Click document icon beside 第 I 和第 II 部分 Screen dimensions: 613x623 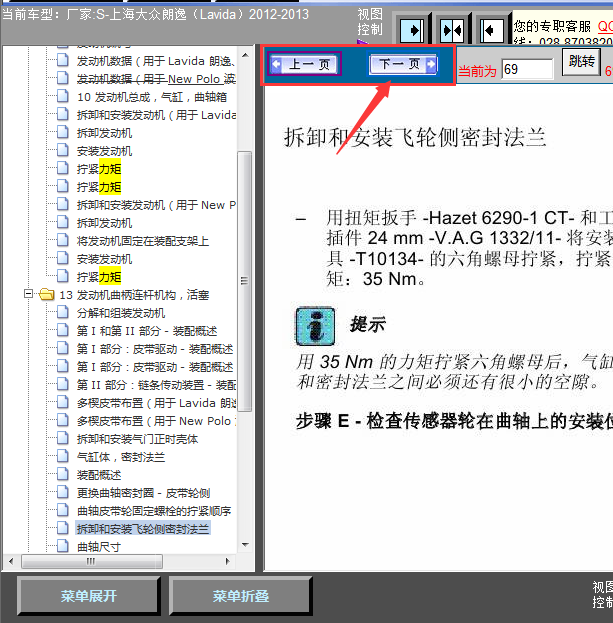[x=62, y=330]
